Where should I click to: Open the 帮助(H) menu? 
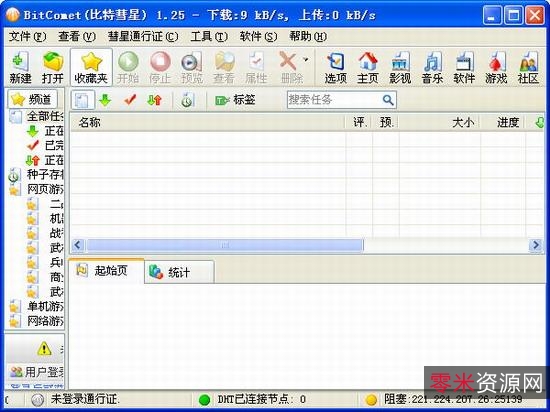[x=308, y=36]
